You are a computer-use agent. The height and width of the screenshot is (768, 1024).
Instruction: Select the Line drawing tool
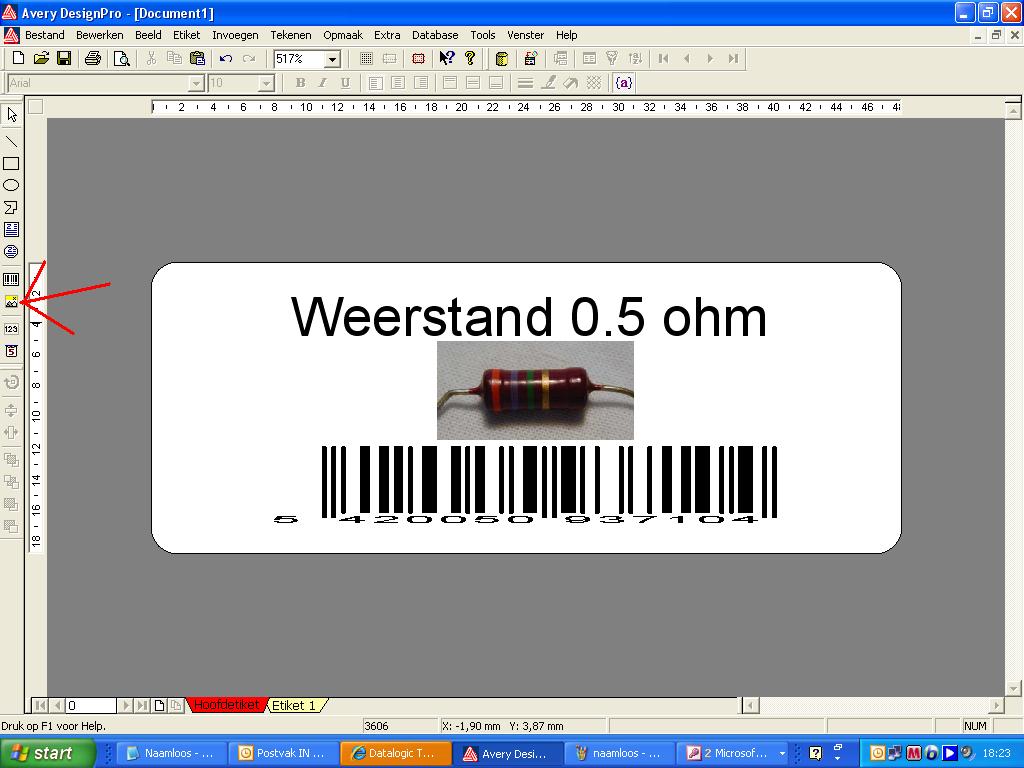[12, 141]
